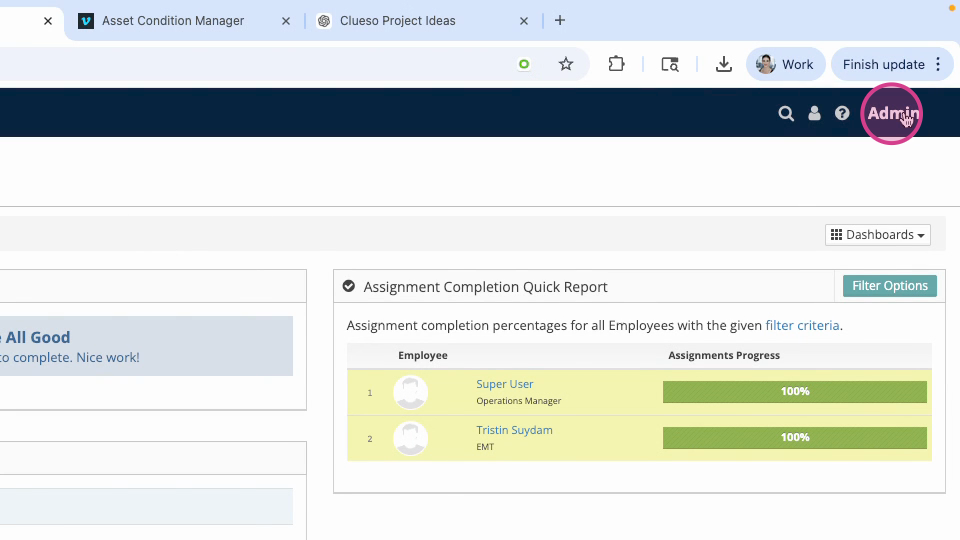
Task: Click the checkmark icon beside Assignment Completion Quick Report
Action: 348,286
